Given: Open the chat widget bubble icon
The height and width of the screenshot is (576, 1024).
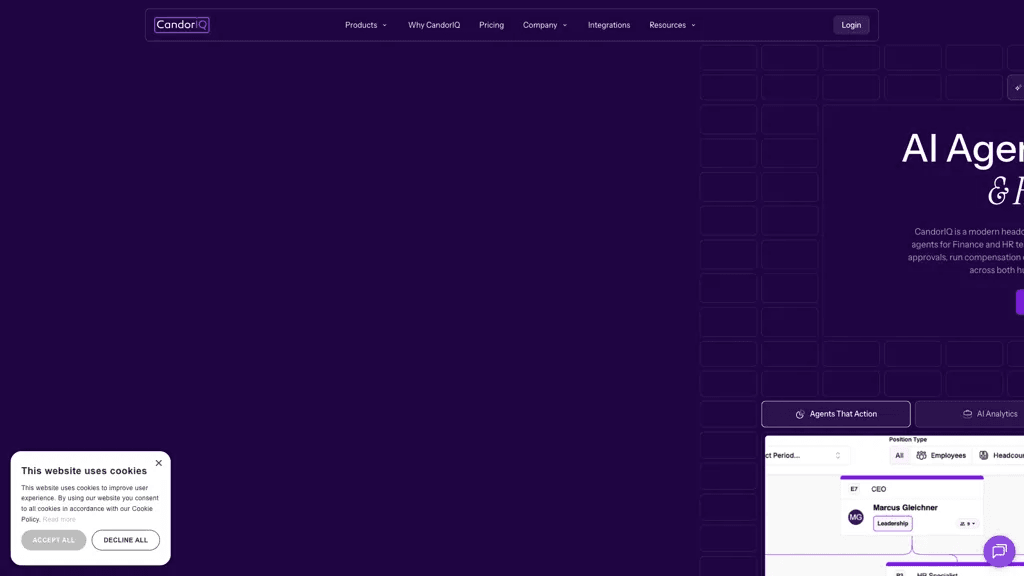Looking at the screenshot, I should pyautogui.click(x=999, y=551).
